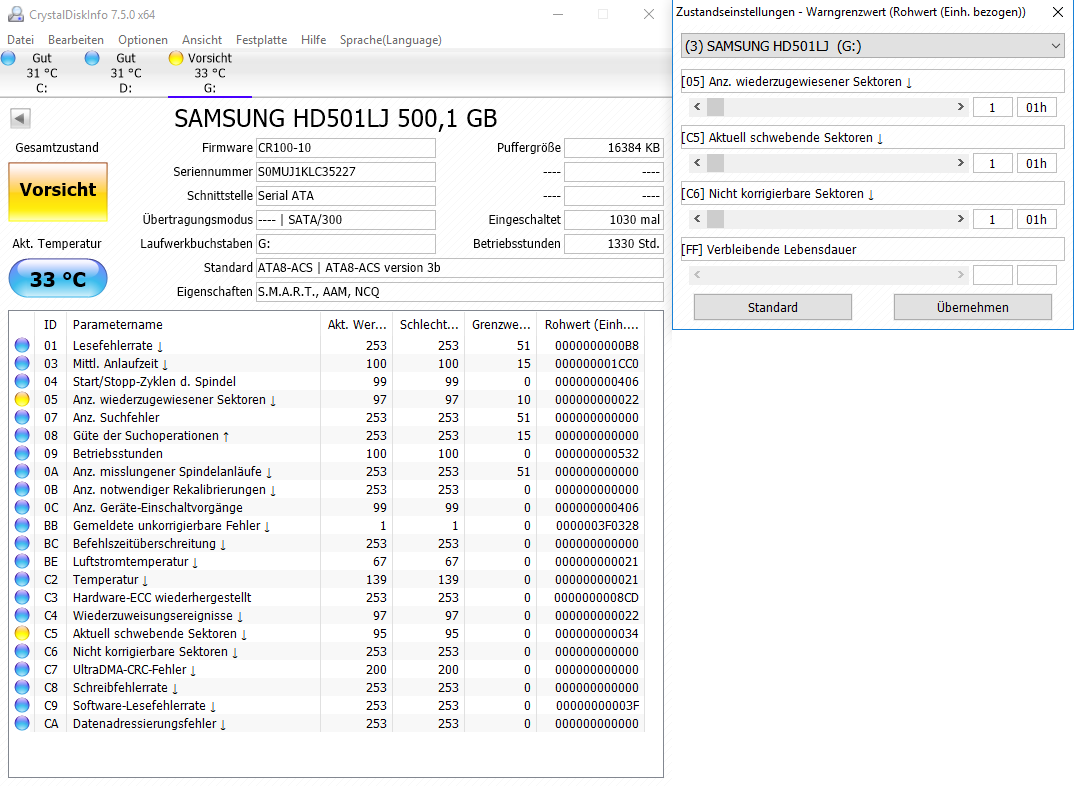The image size is (1074, 786).
Task: Click the [05] decimal value field
Action: point(992,107)
